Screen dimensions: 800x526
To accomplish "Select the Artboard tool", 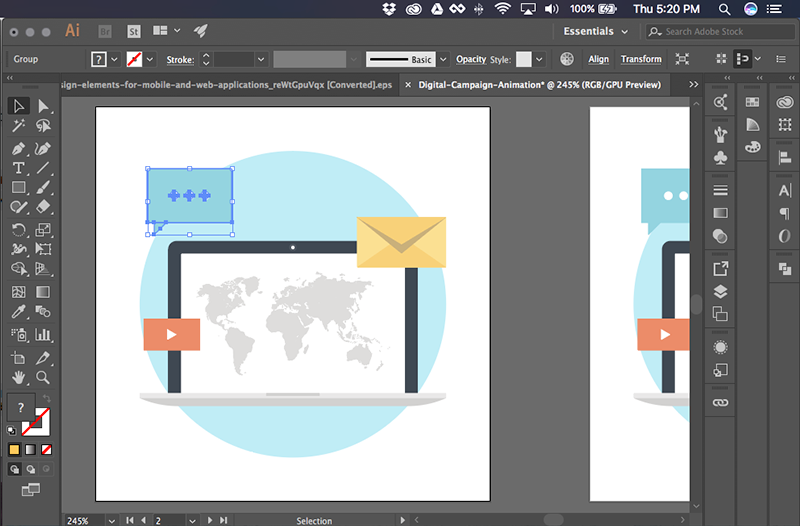I will click(x=18, y=358).
